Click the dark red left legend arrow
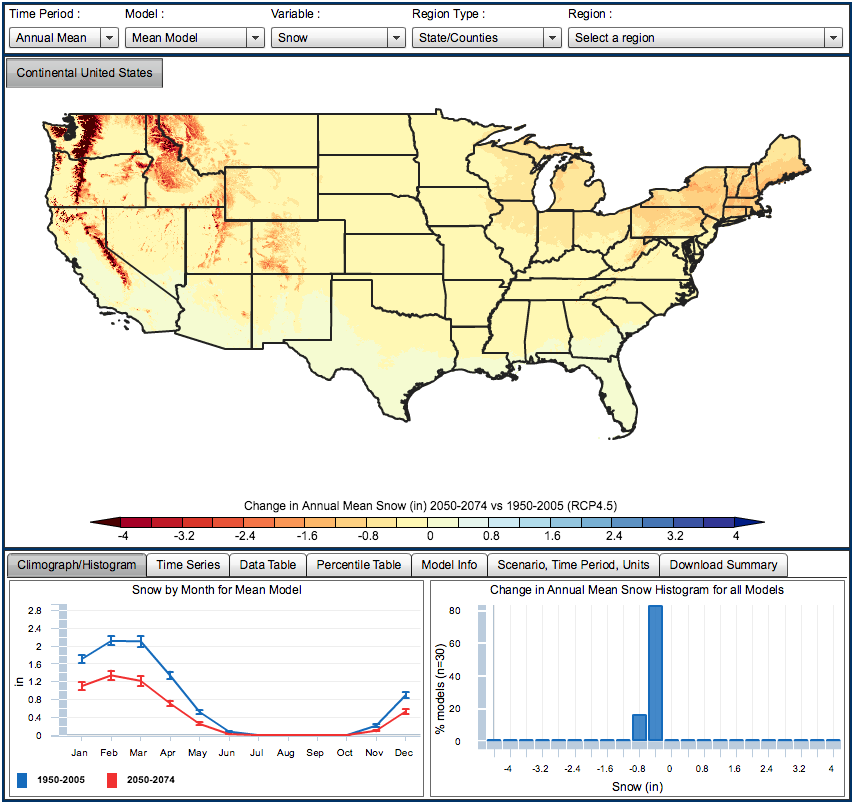854x804 pixels. click(104, 522)
